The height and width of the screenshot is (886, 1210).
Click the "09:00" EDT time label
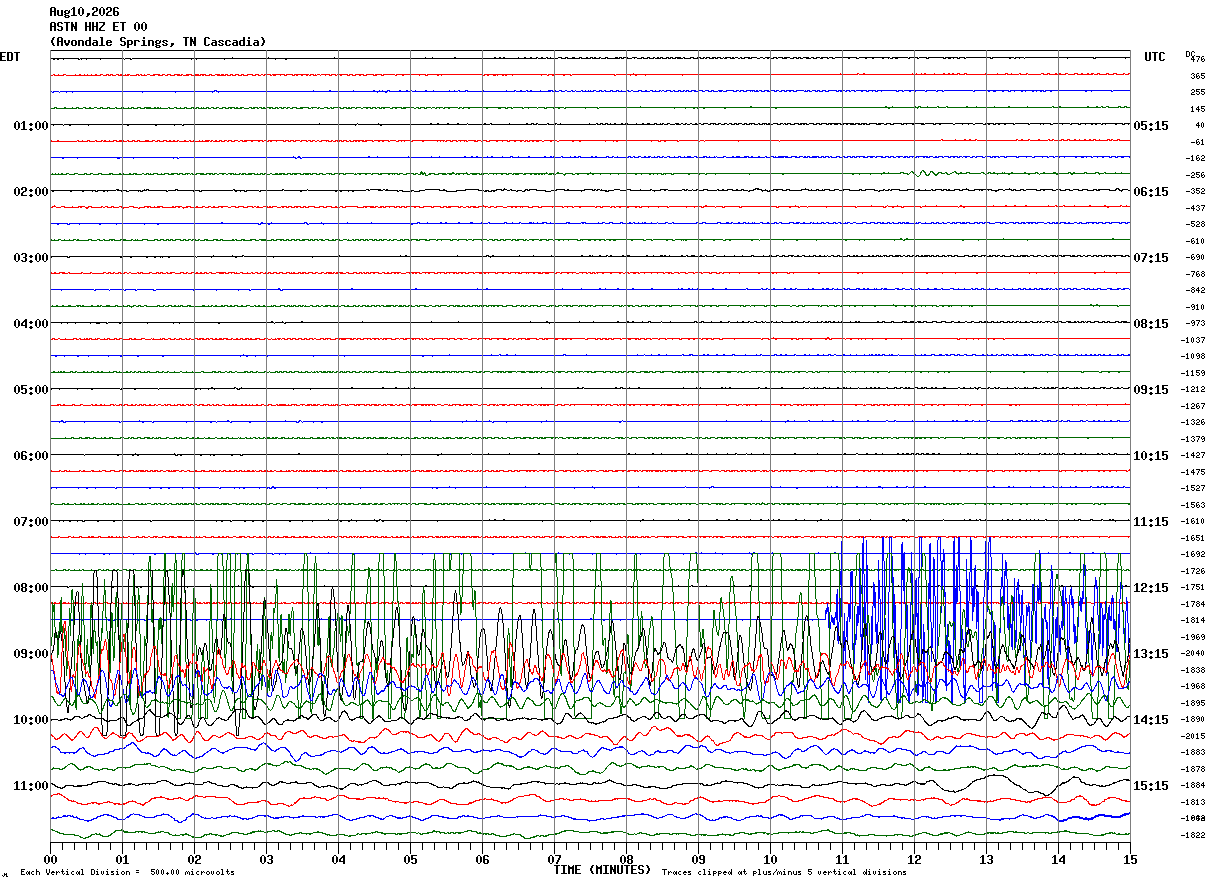30,654
